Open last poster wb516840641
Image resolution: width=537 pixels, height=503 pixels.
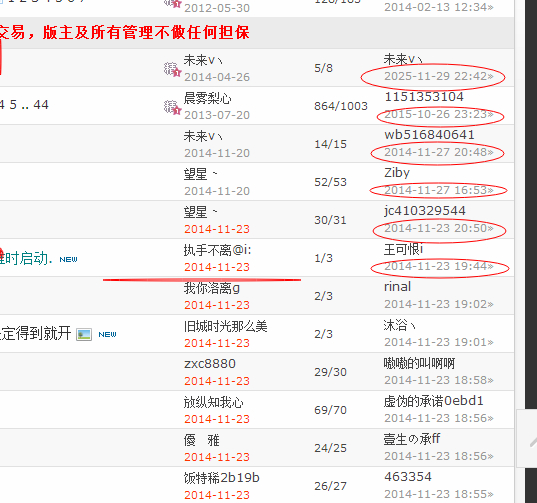(x=429, y=135)
